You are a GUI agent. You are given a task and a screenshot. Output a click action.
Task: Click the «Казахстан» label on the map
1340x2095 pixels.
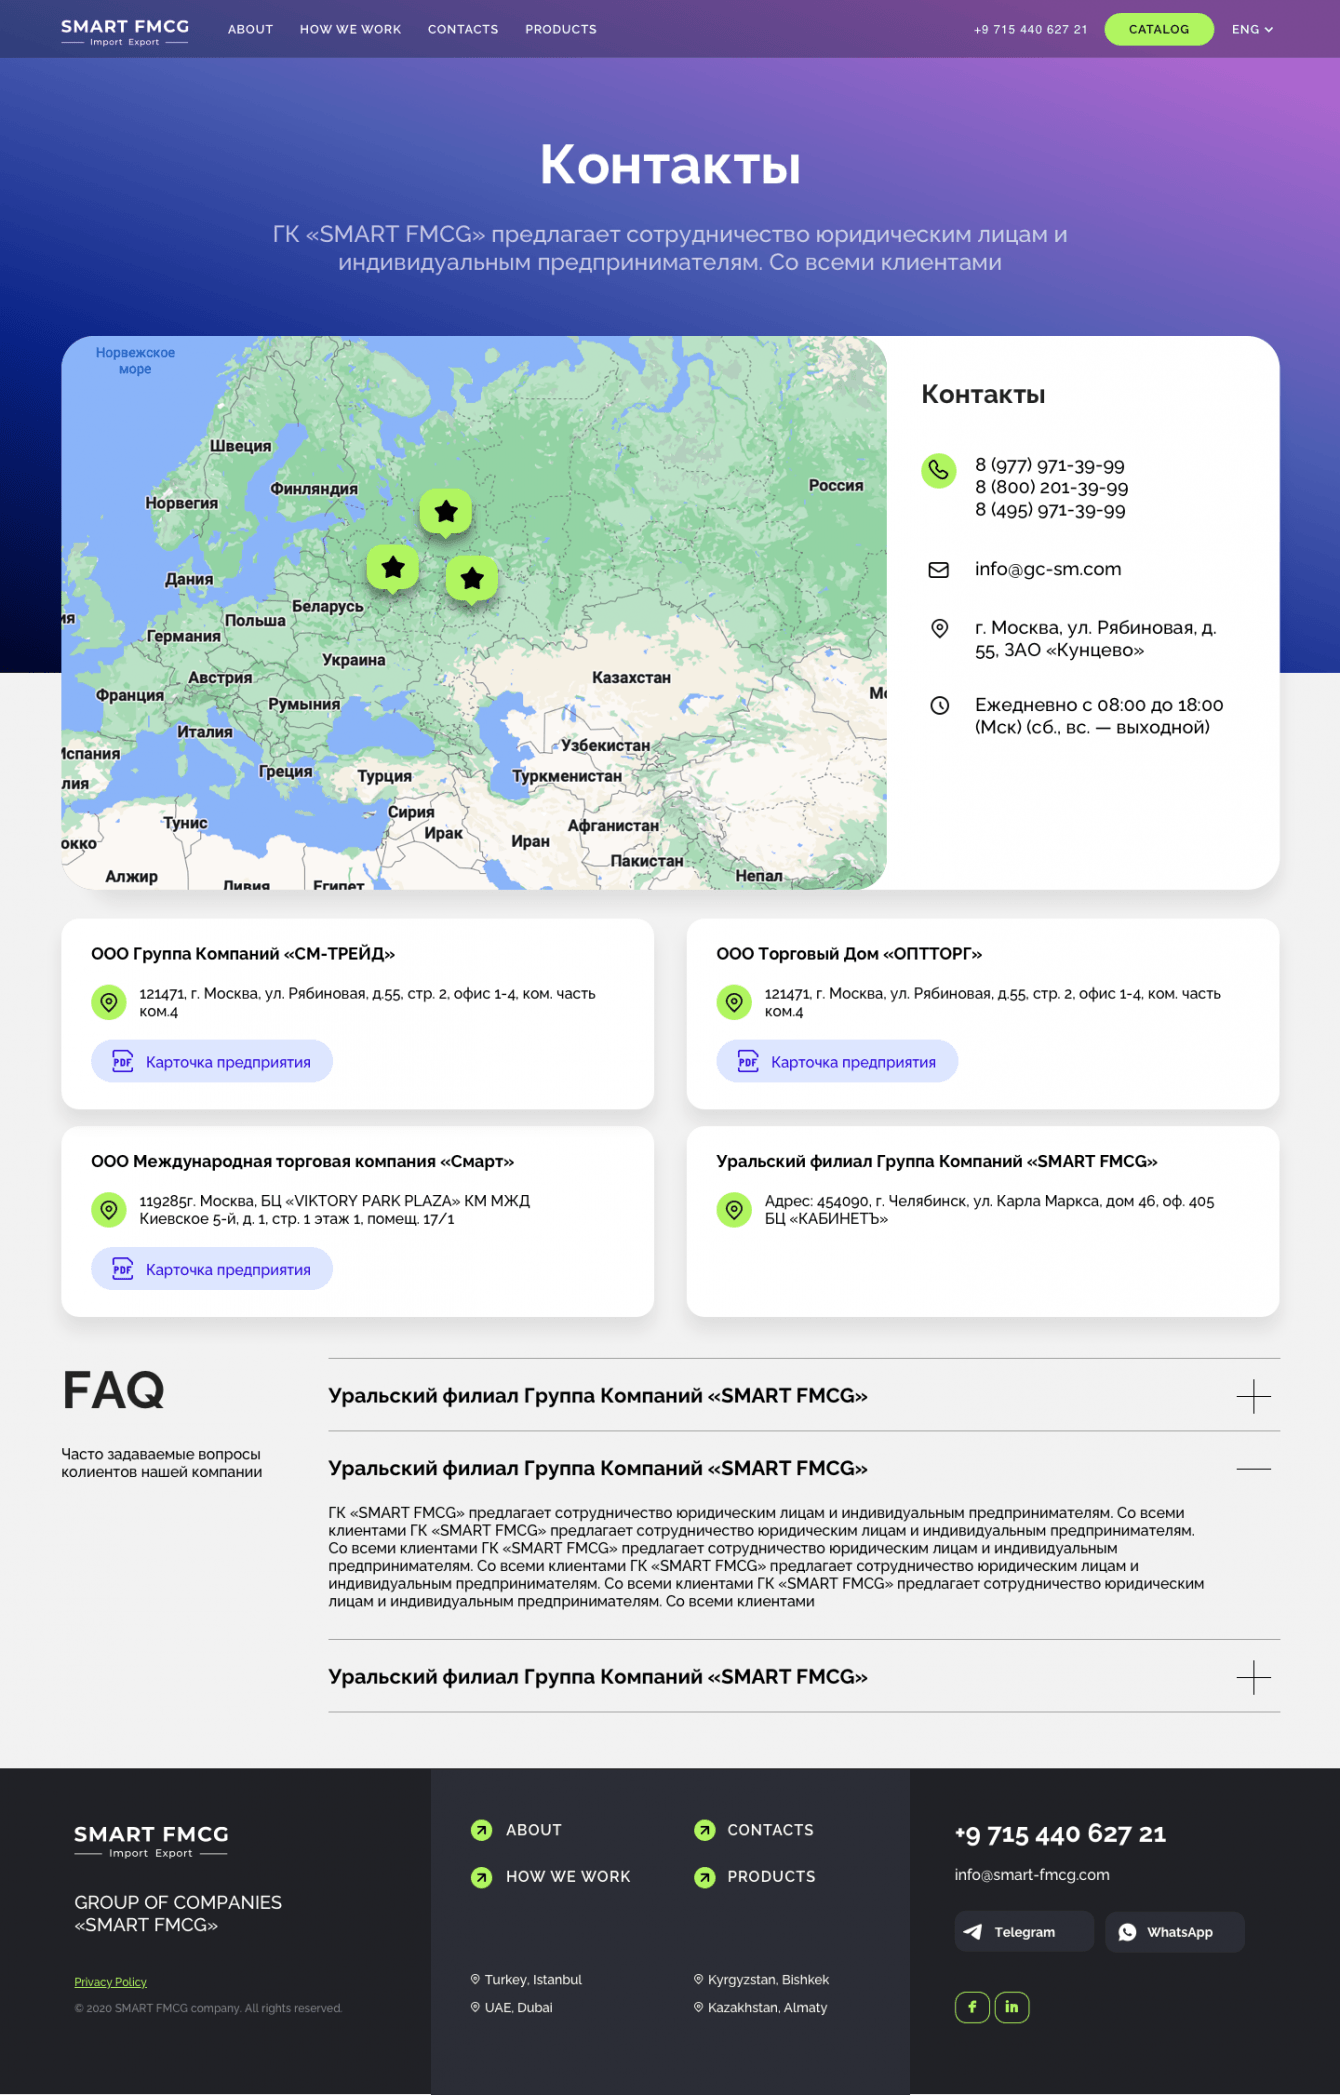pyautogui.click(x=631, y=678)
